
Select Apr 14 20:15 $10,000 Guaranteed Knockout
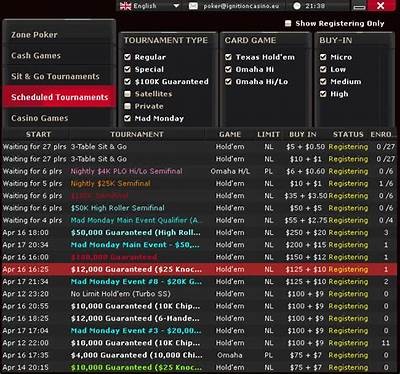(199, 367)
